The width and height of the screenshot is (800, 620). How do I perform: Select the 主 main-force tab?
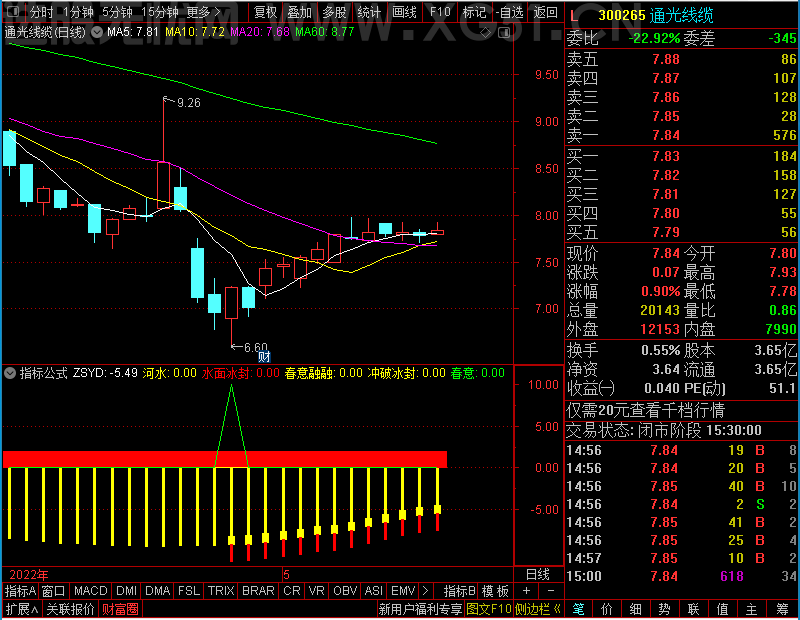[752, 609]
